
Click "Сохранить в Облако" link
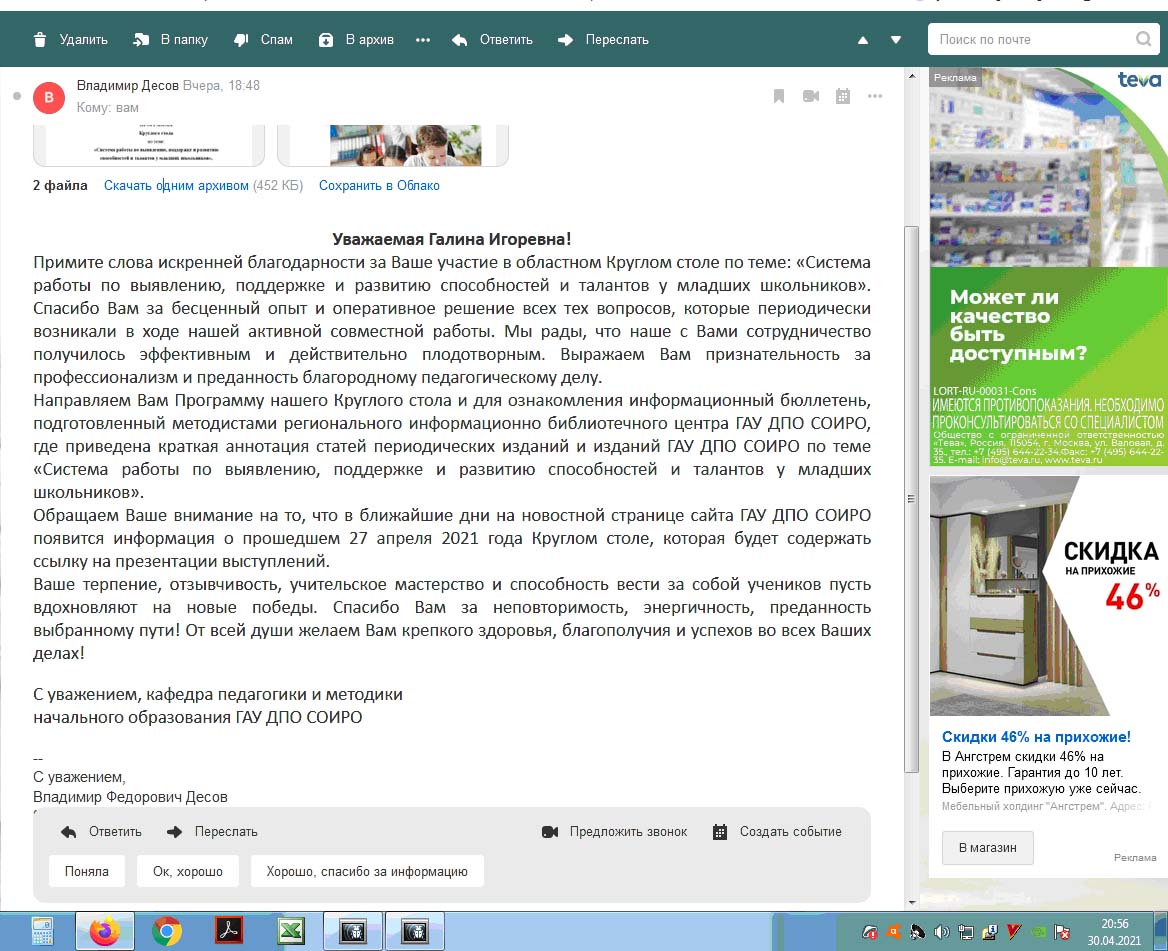click(x=379, y=185)
